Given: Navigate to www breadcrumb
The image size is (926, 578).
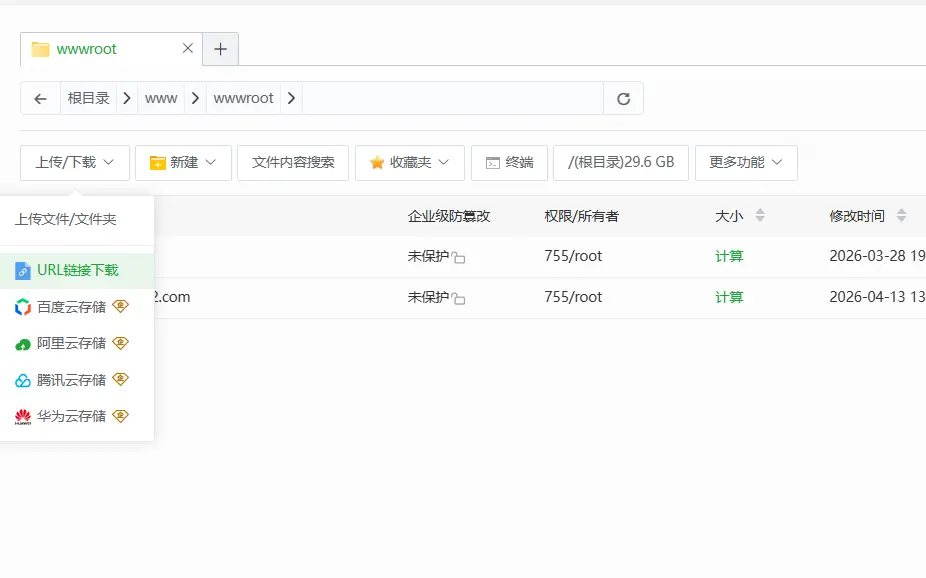Looking at the screenshot, I should pos(161,98).
